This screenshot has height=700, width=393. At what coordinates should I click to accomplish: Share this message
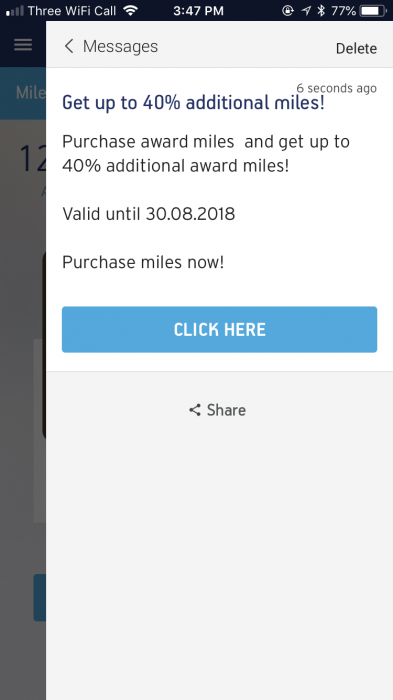coord(217,410)
